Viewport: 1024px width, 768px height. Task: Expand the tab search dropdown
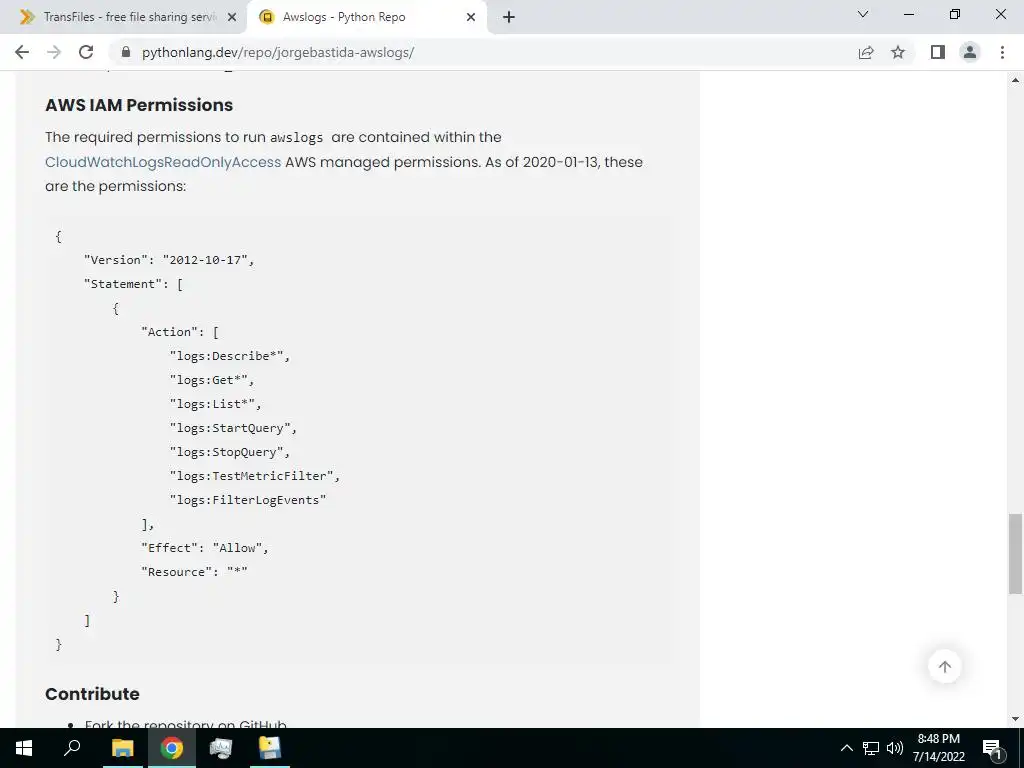click(x=863, y=14)
